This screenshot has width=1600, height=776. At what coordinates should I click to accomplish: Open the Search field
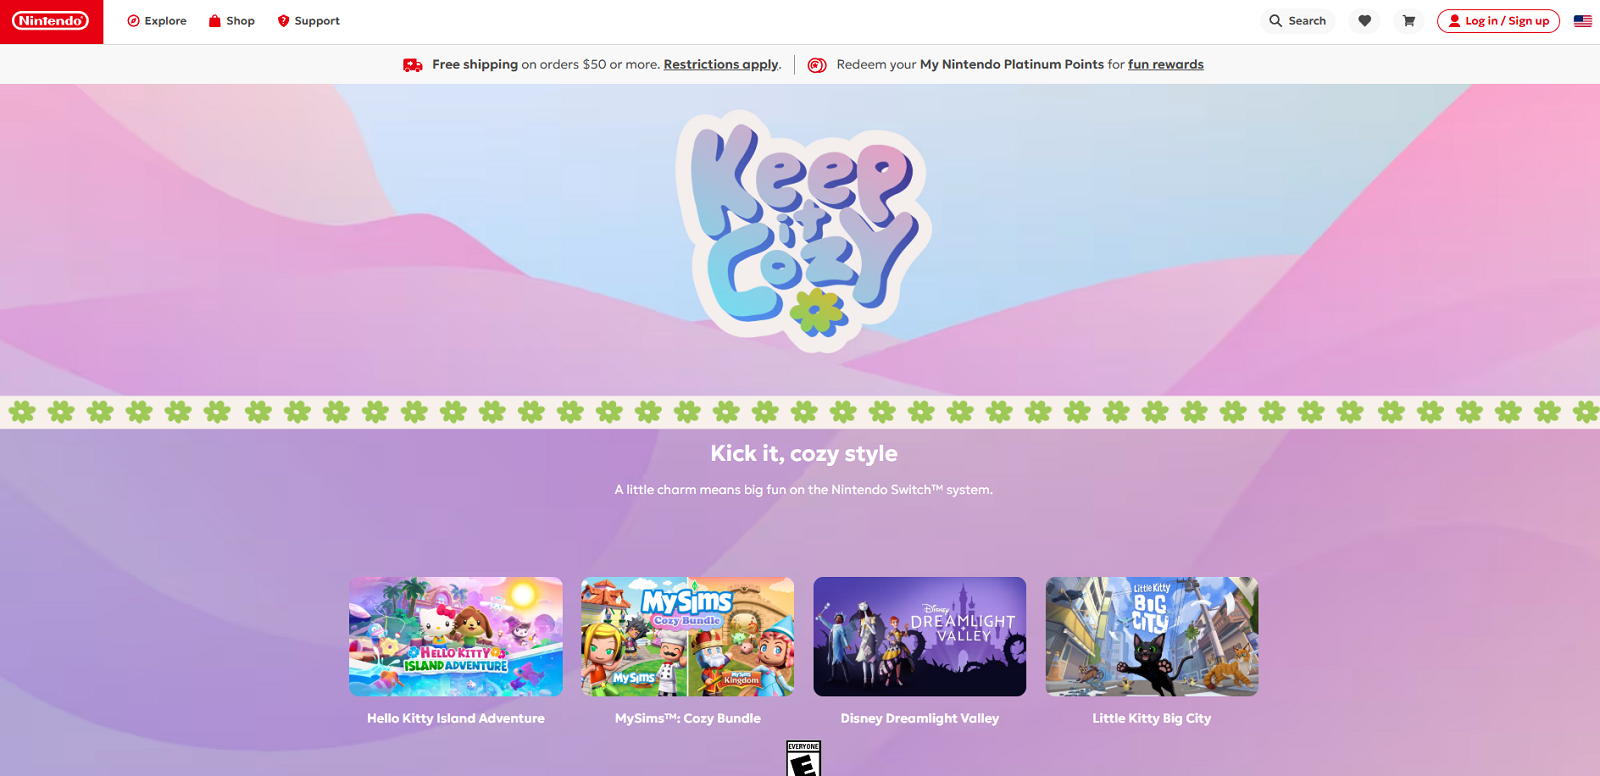[x=1297, y=21]
